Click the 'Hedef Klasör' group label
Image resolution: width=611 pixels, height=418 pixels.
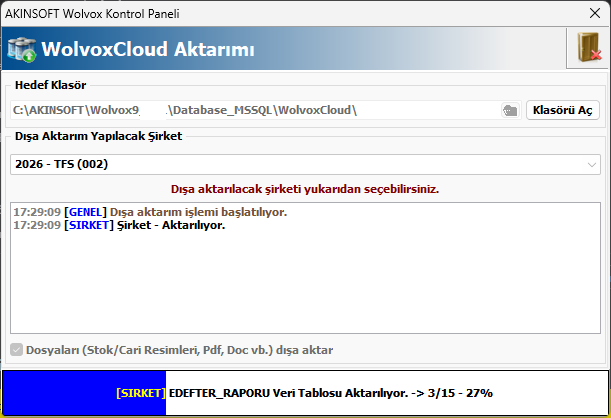50,85
